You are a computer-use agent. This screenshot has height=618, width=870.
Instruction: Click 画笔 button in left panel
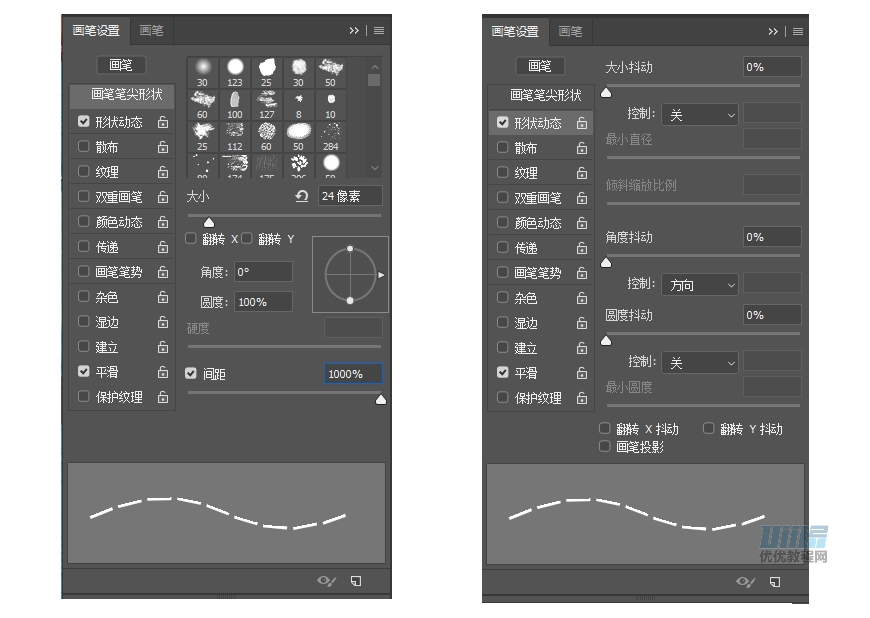click(x=121, y=65)
